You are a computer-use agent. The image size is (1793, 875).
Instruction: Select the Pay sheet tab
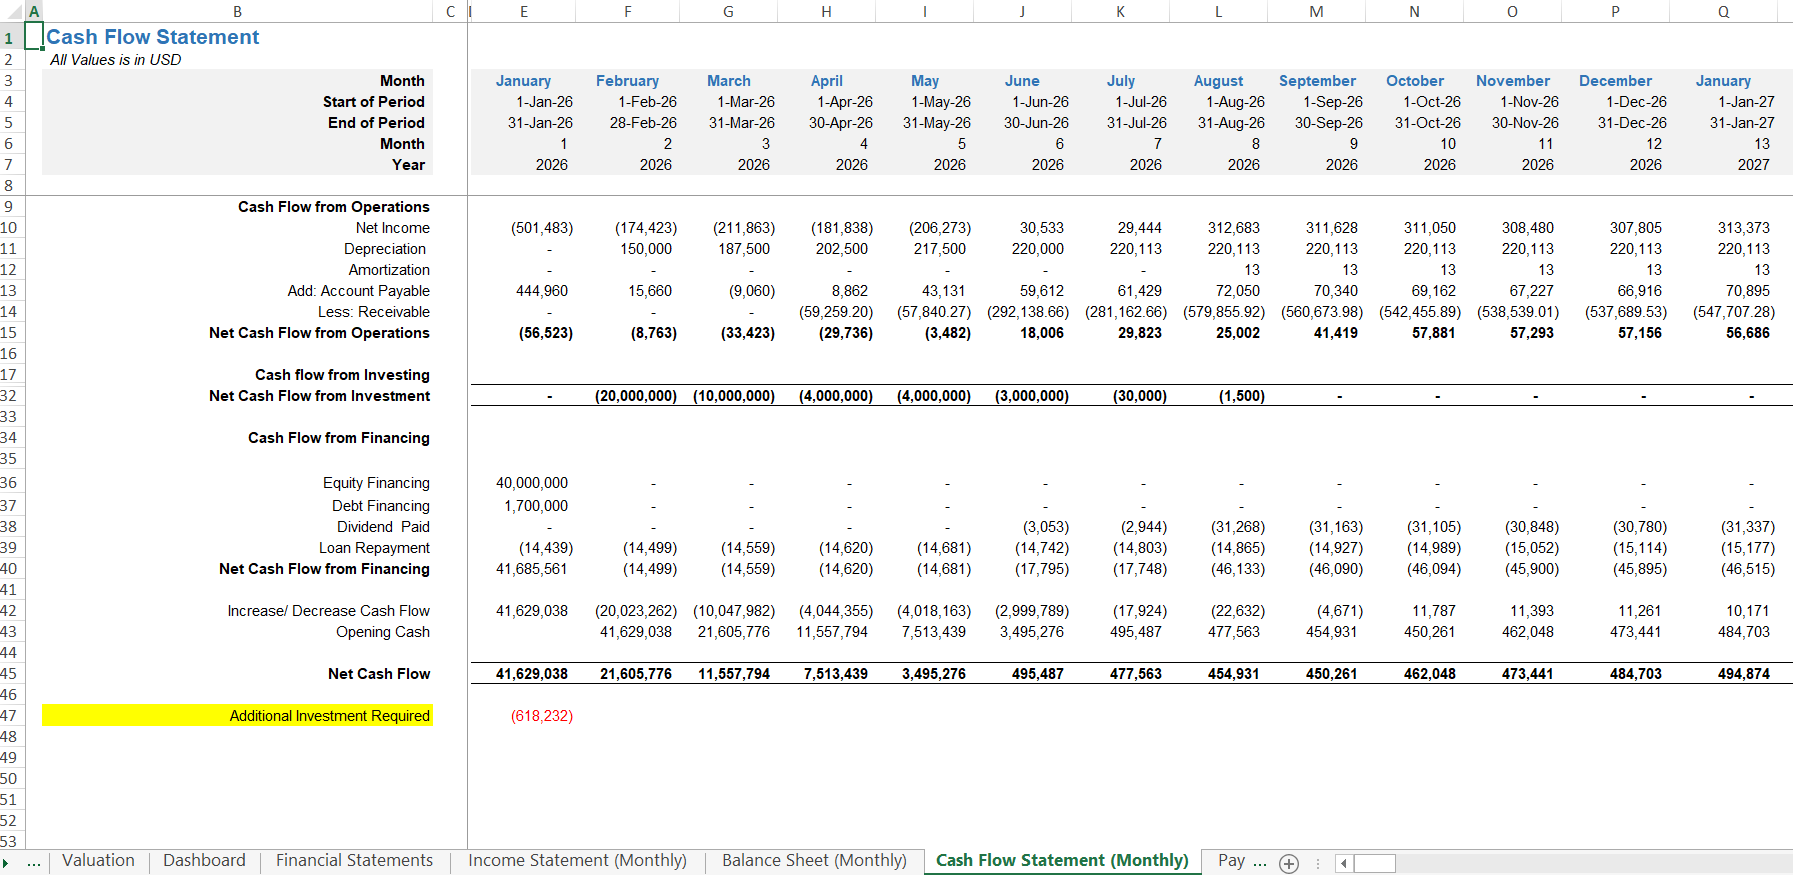(1231, 861)
